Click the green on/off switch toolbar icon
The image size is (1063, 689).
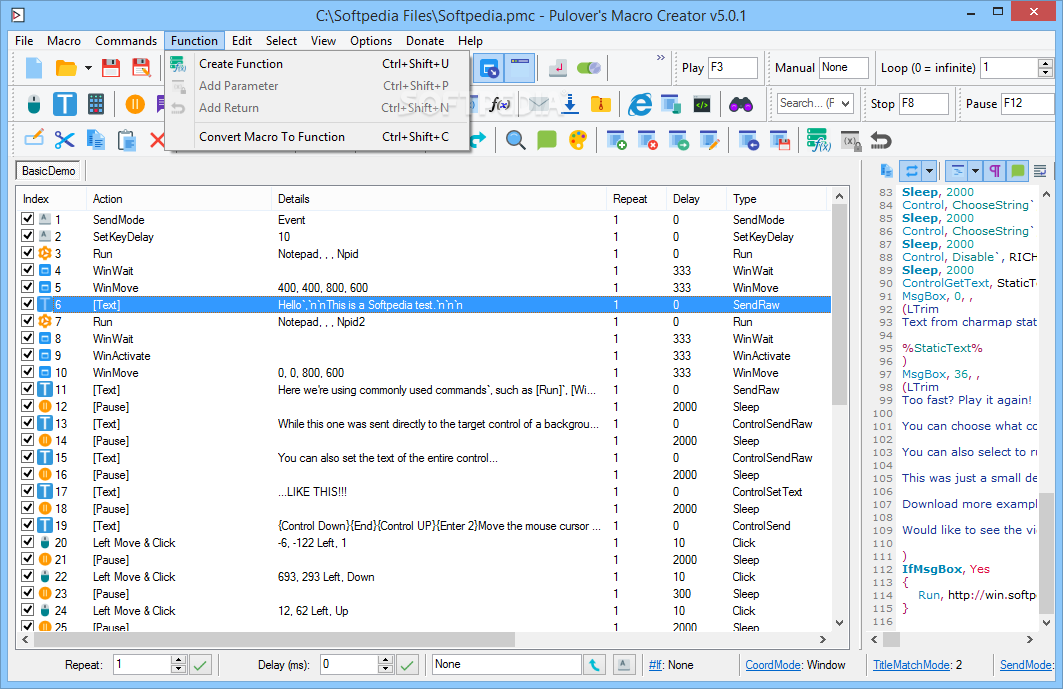588,68
